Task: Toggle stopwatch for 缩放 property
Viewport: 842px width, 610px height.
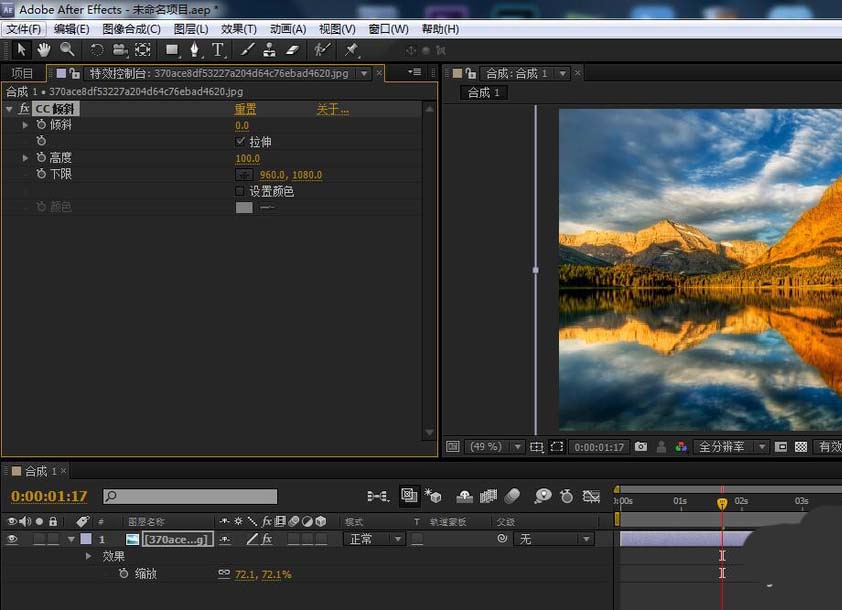Action: (x=123, y=574)
